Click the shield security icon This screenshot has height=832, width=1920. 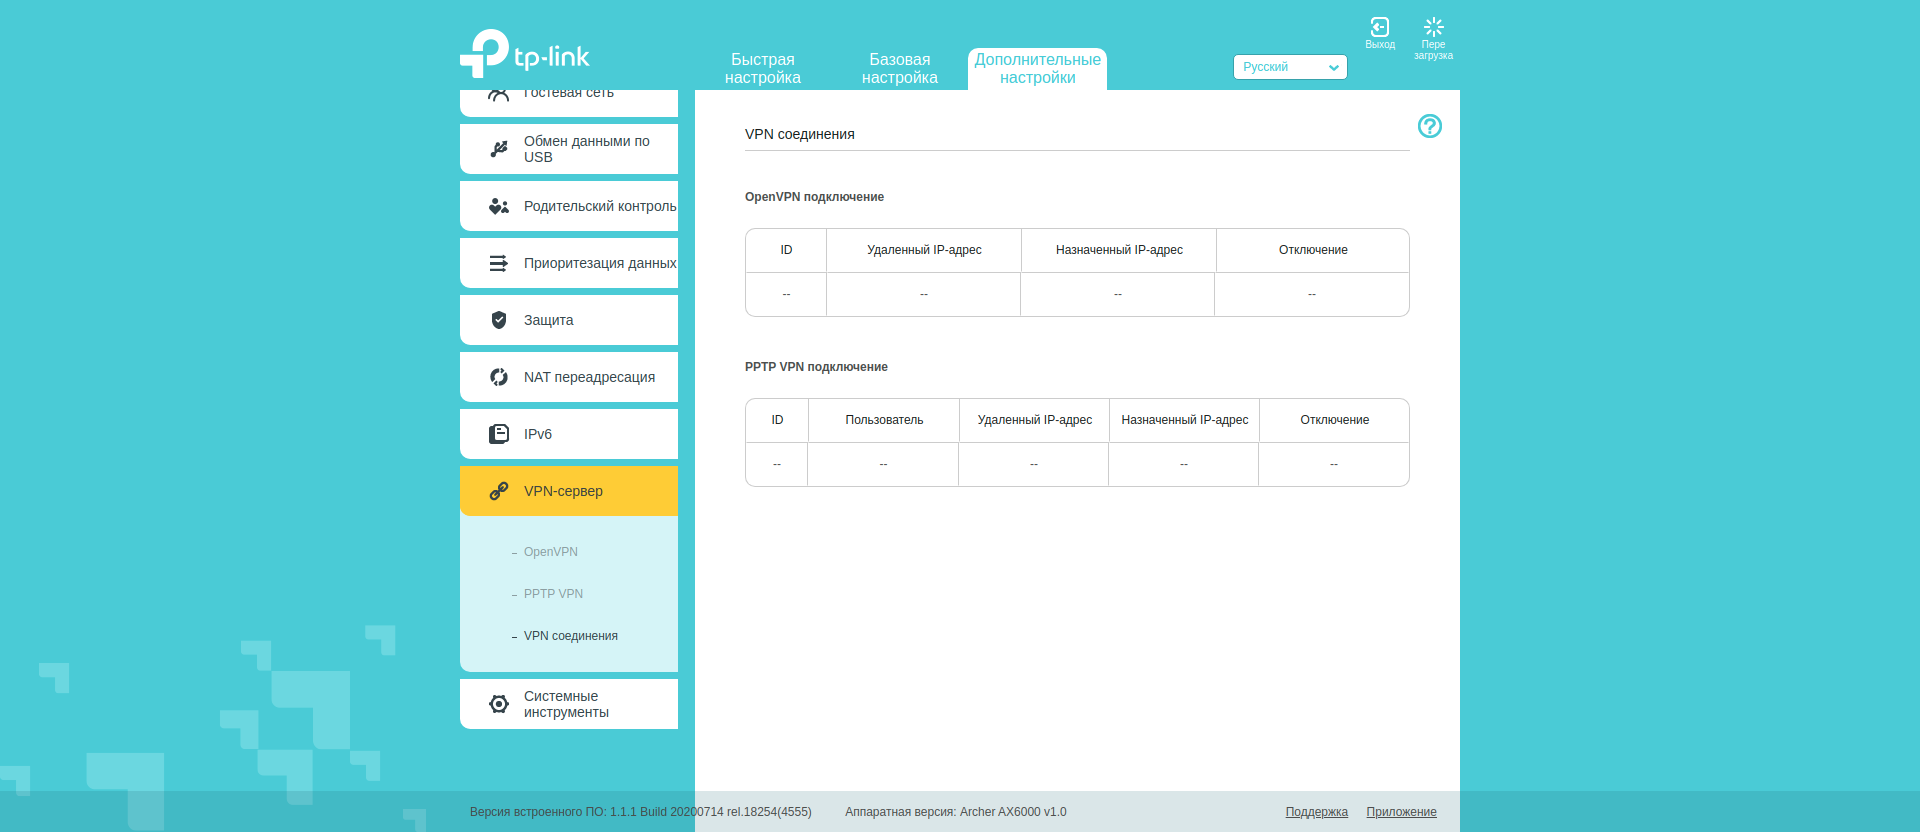point(499,320)
